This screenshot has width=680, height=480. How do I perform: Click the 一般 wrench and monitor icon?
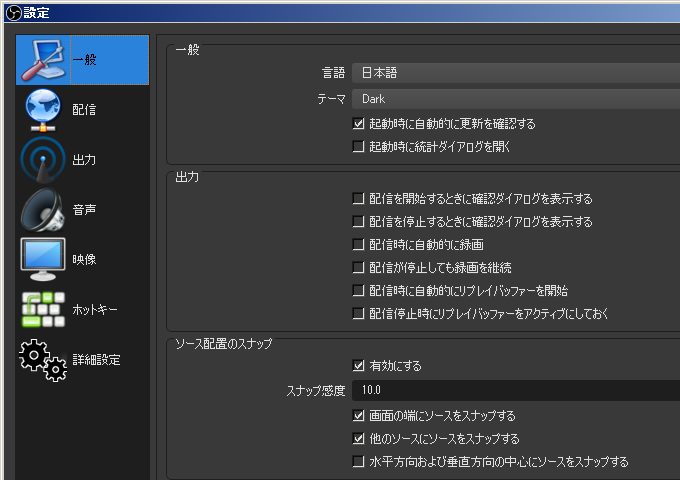click(43, 60)
